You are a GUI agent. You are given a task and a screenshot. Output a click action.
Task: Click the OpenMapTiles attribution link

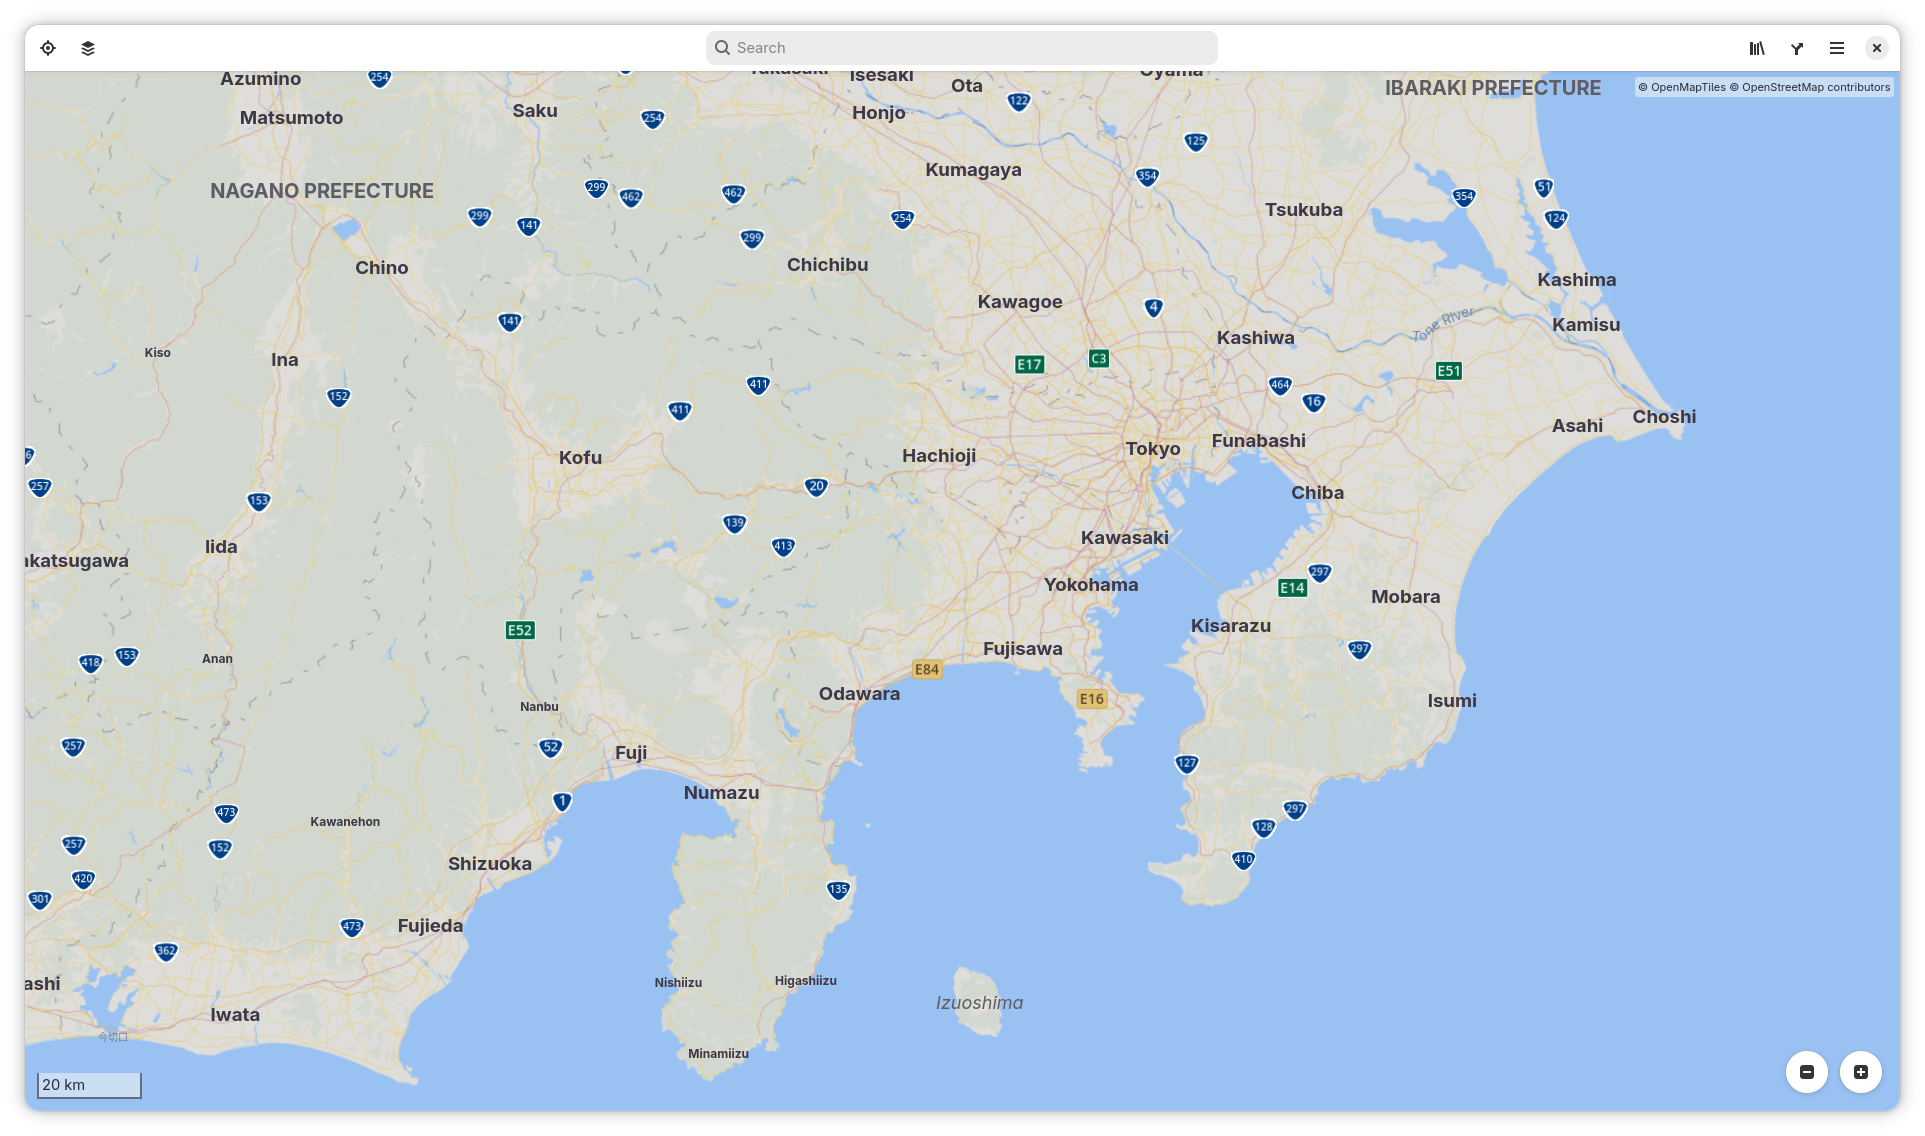coord(1688,88)
